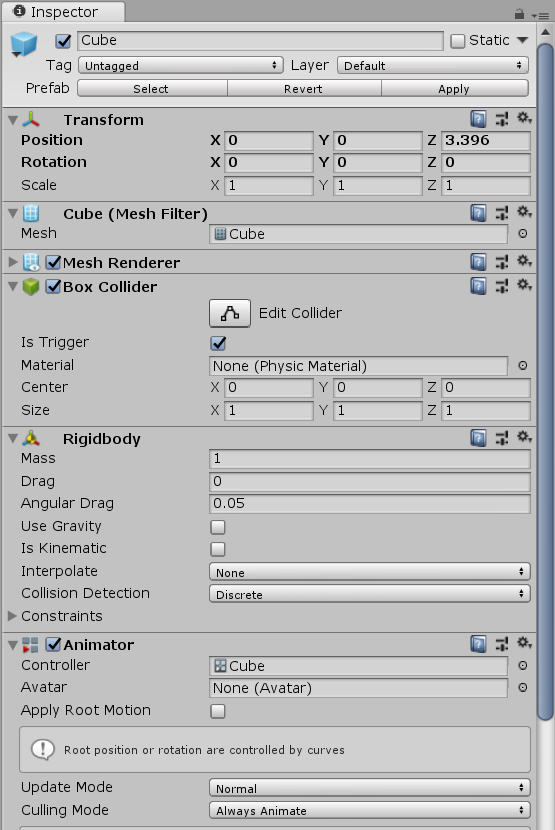The width and height of the screenshot is (555, 830).
Task: Click the Inspector lock icon
Action: click(x=520, y=14)
